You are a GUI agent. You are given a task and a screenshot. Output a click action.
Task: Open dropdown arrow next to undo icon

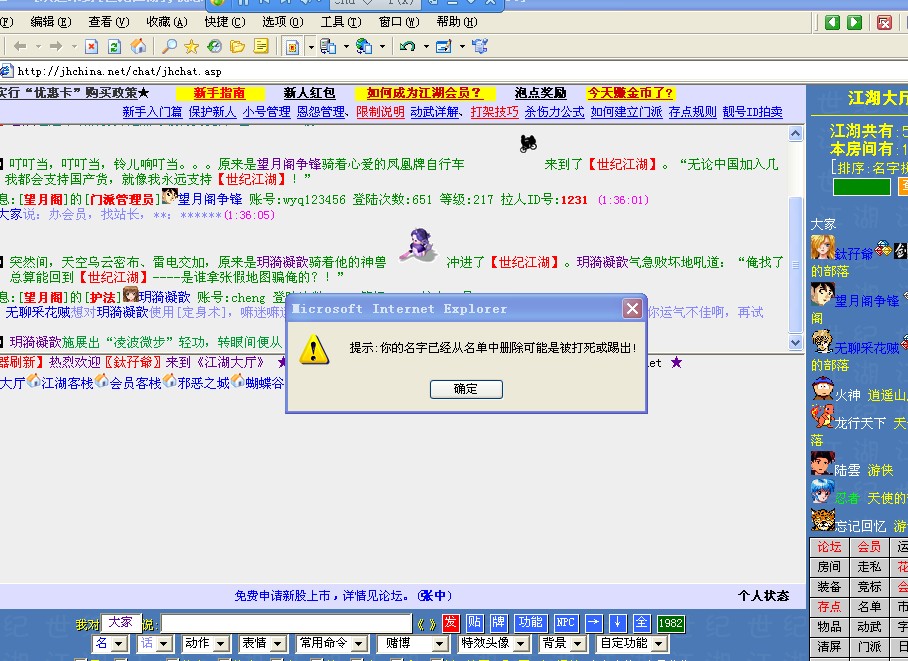[x=426, y=47]
